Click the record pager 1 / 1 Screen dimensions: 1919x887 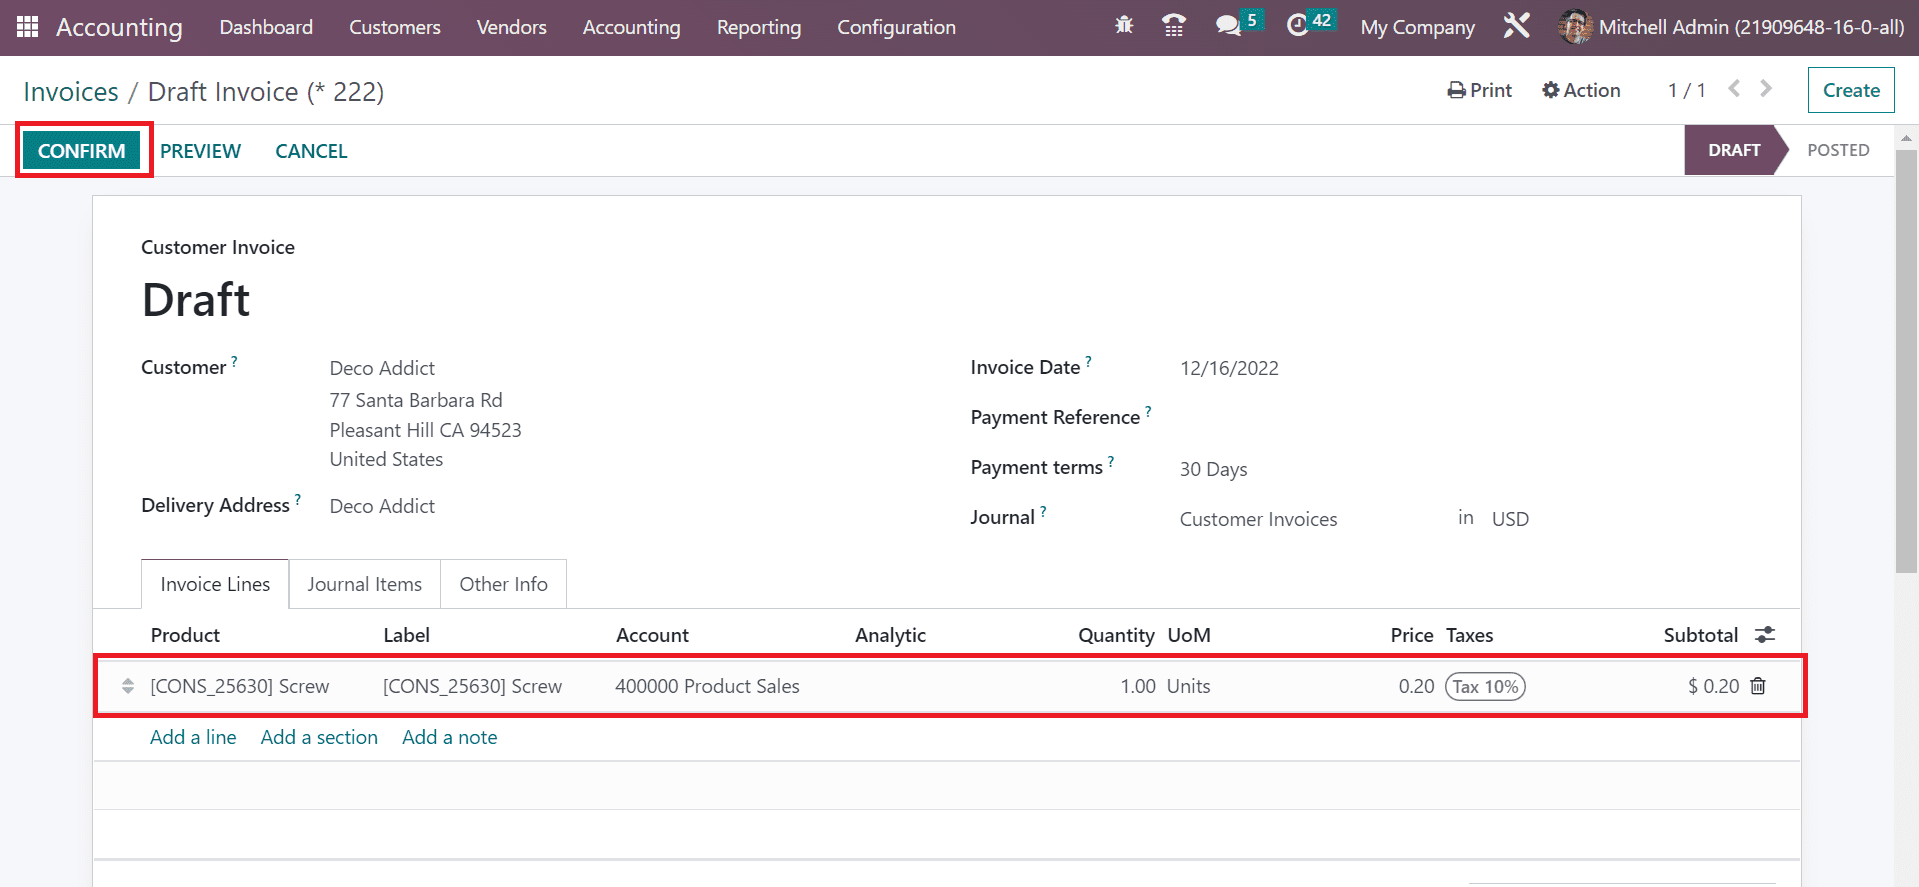point(1686,90)
